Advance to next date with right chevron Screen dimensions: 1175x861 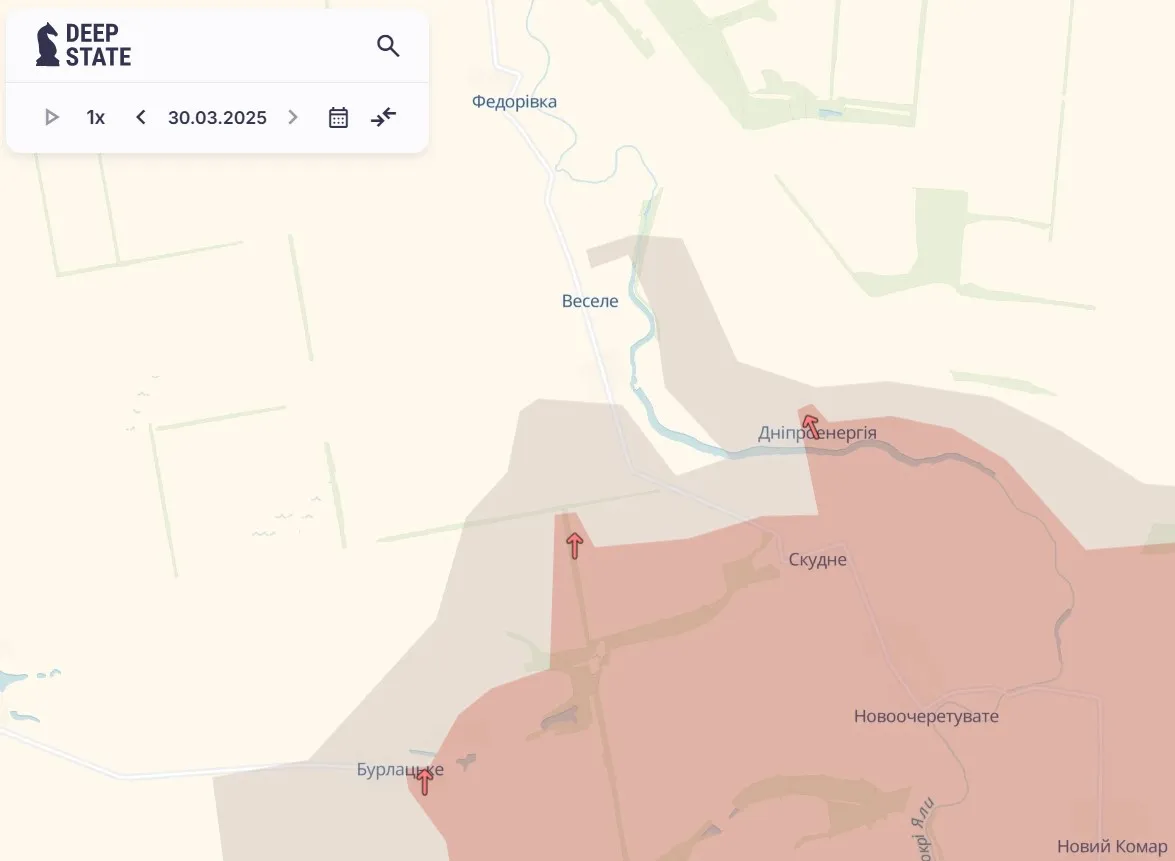coord(293,118)
